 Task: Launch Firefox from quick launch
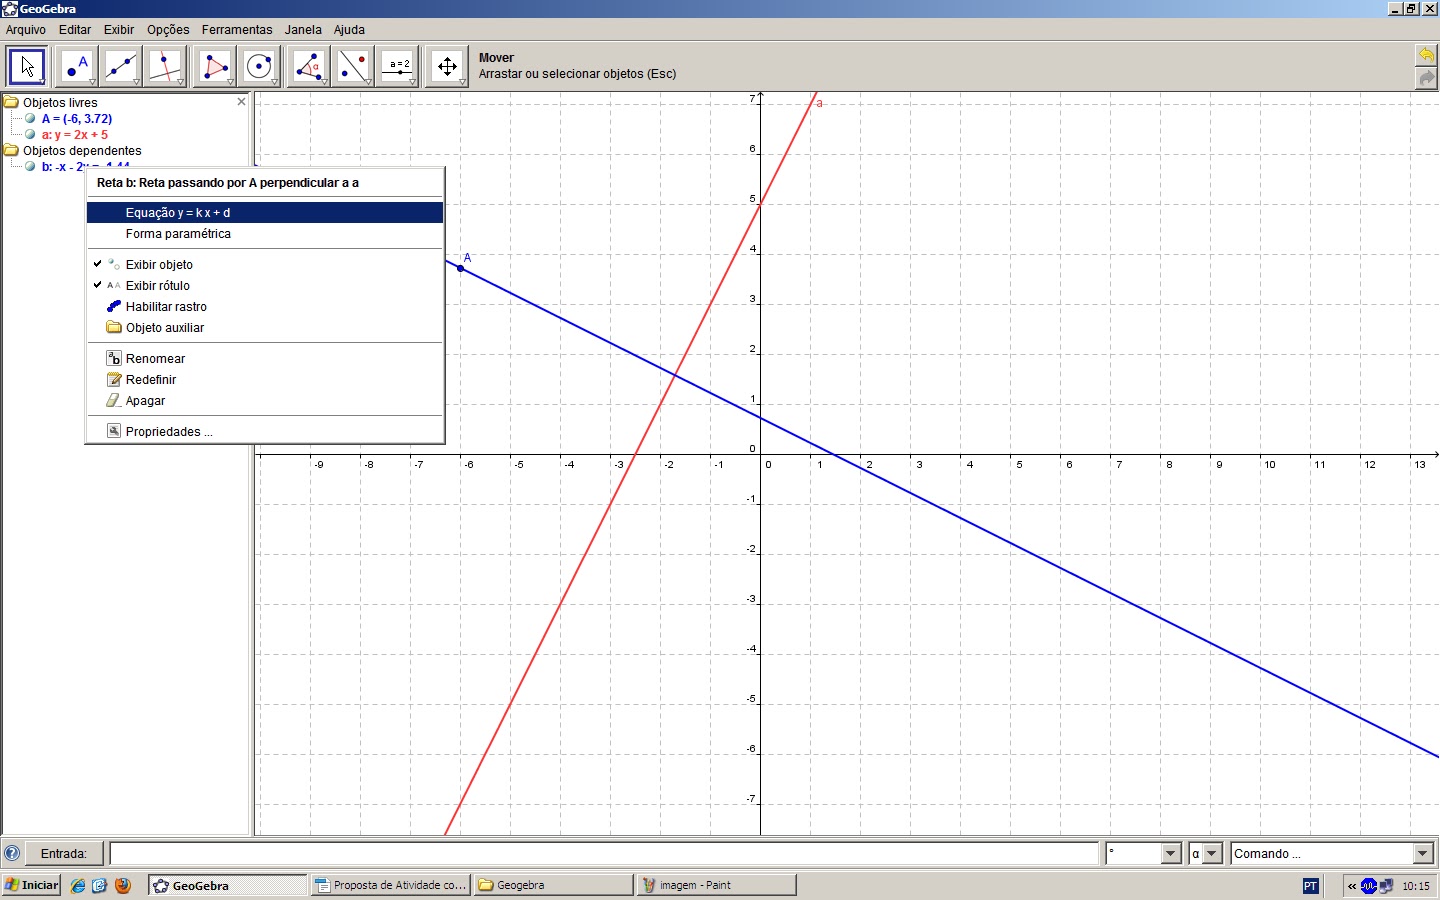tap(123, 885)
